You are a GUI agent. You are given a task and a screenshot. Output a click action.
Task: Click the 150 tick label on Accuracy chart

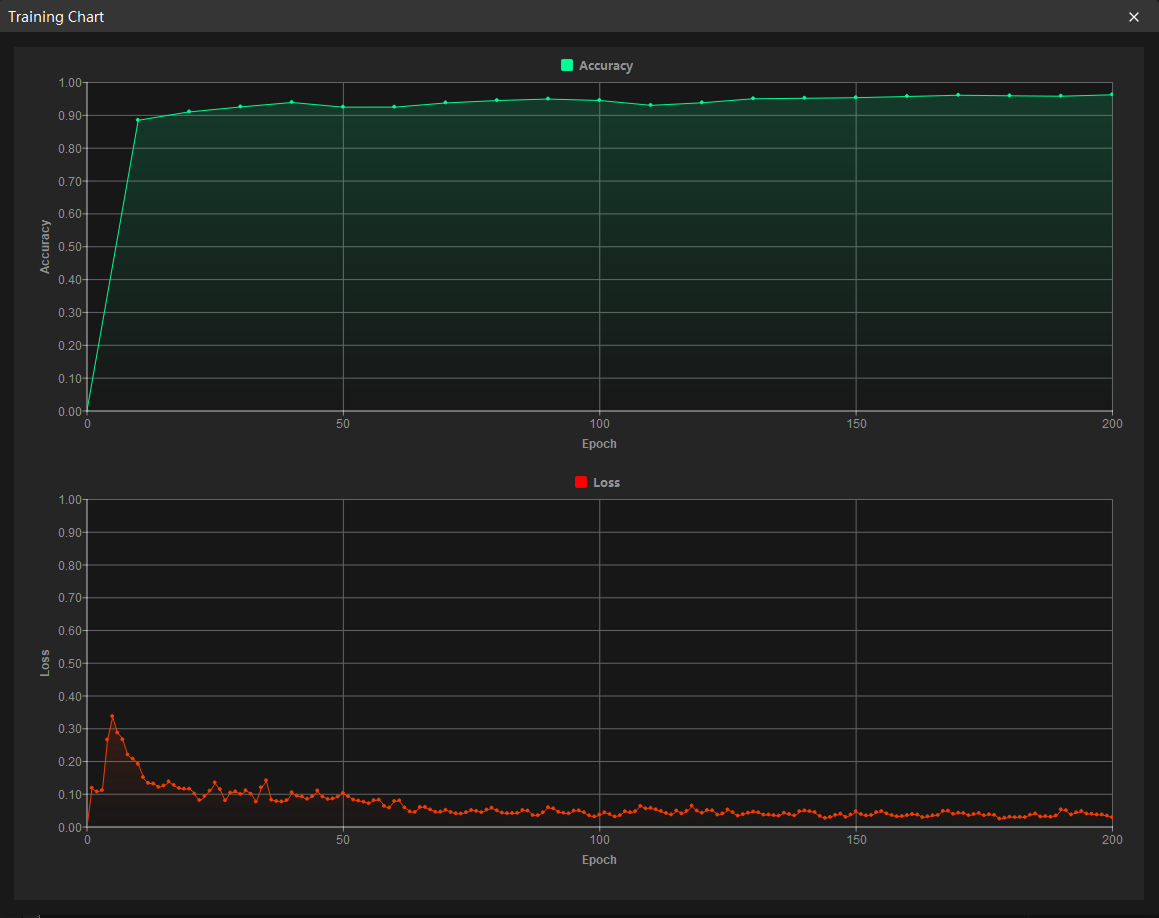(x=856, y=424)
